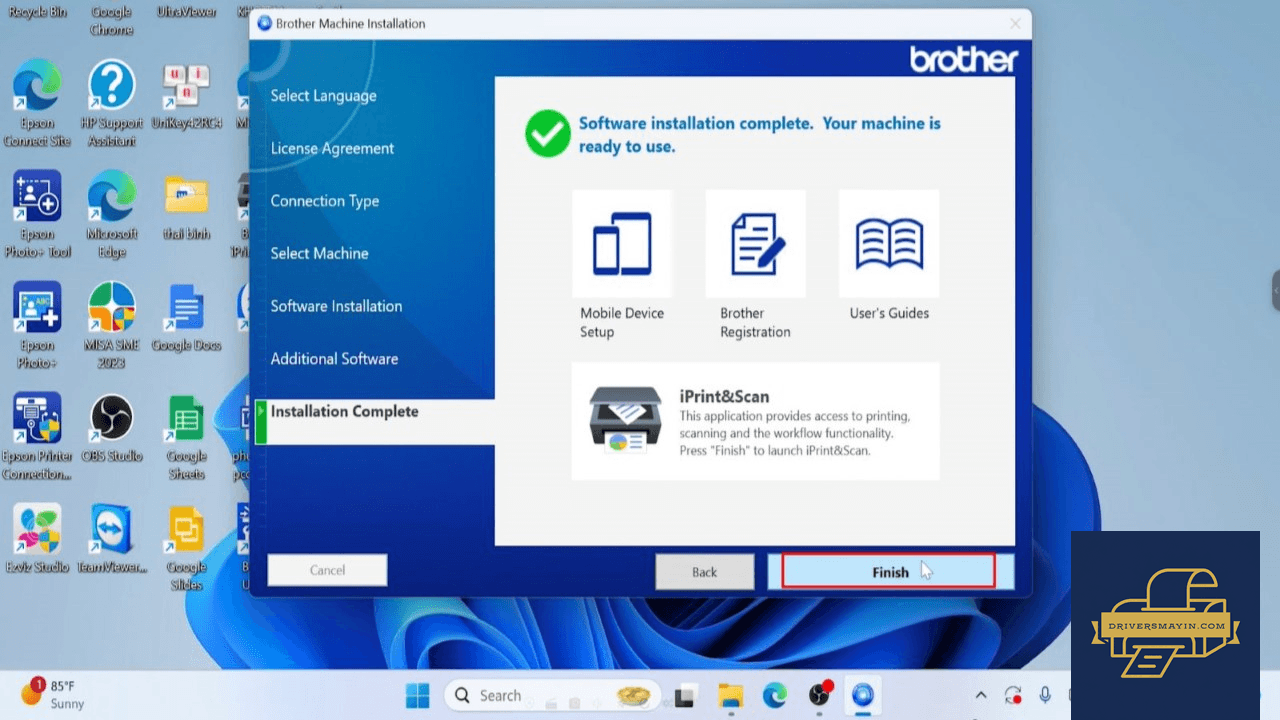Viewport: 1280px width, 720px height.
Task: Select the UniKey42RC4 desktop shortcut
Action: coord(186,98)
